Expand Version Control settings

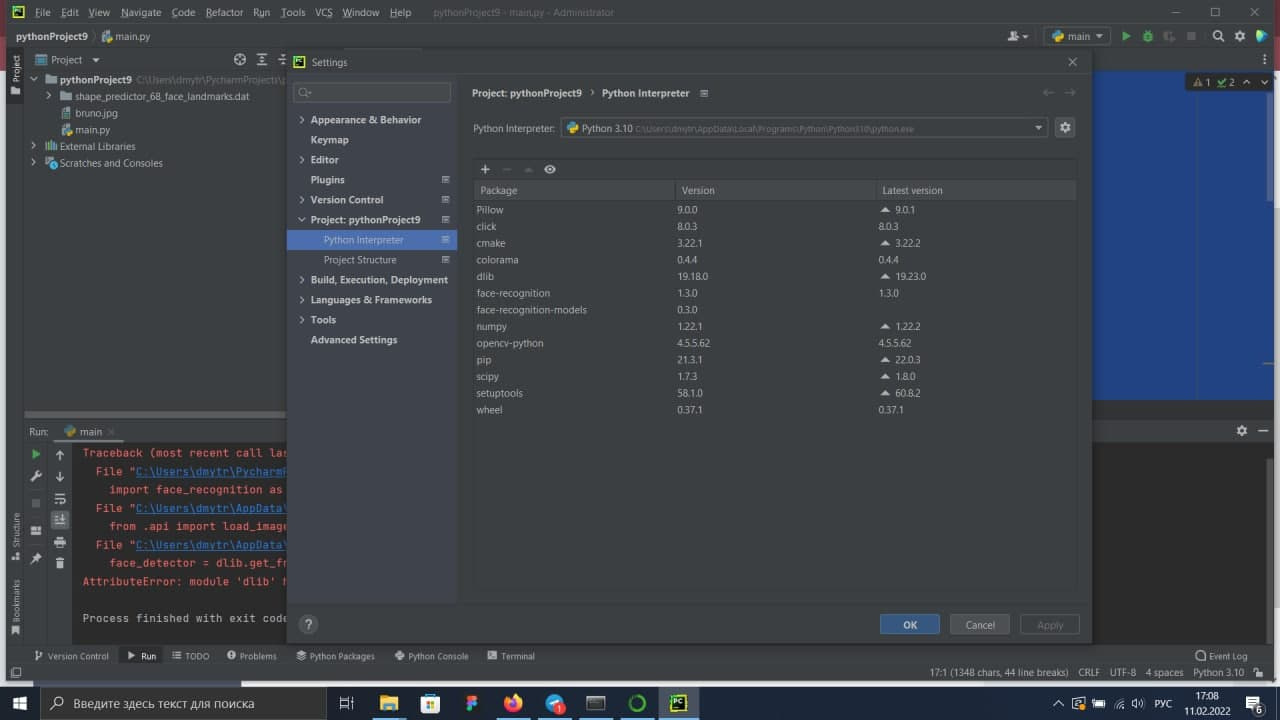coord(302,200)
